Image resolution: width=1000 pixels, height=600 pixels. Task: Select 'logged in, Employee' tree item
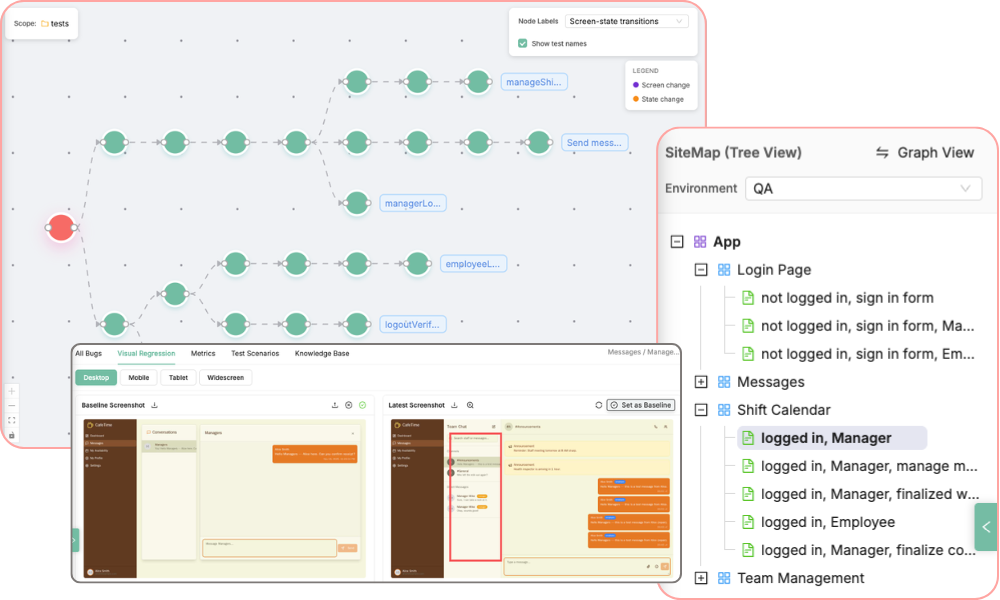click(827, 522)
